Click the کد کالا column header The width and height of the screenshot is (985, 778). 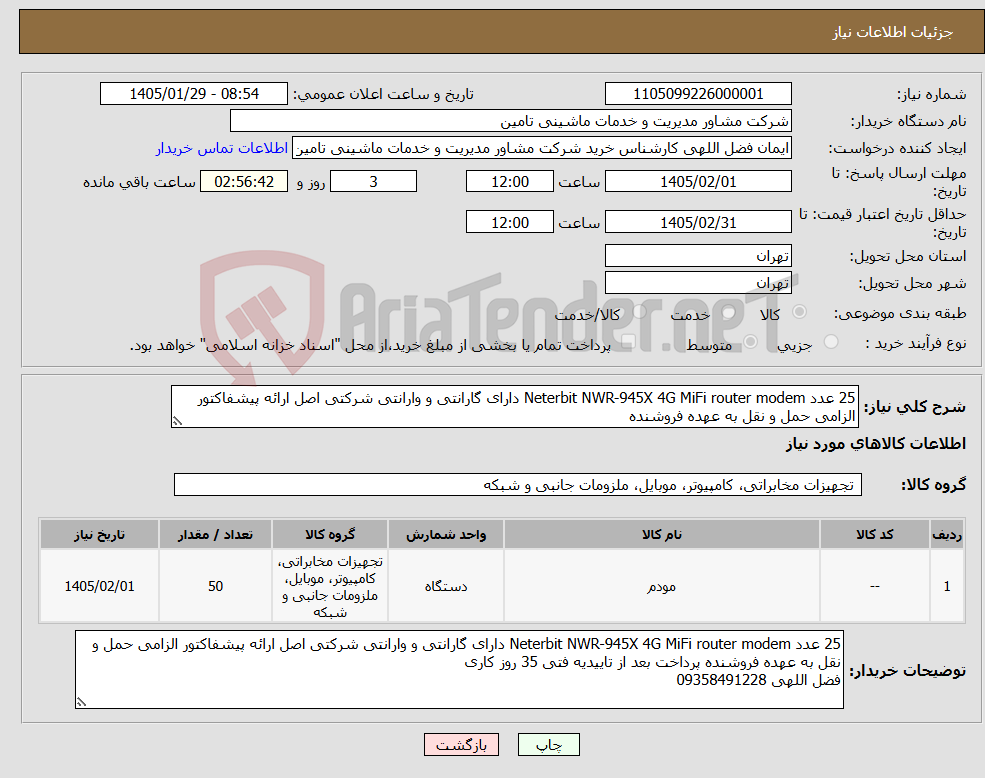pyautogui.click(x=874, y=534)
